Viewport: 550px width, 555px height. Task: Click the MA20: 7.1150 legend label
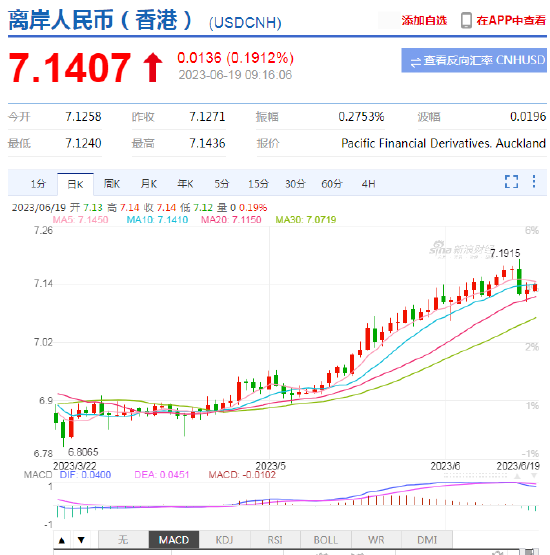tap(231, 220)
